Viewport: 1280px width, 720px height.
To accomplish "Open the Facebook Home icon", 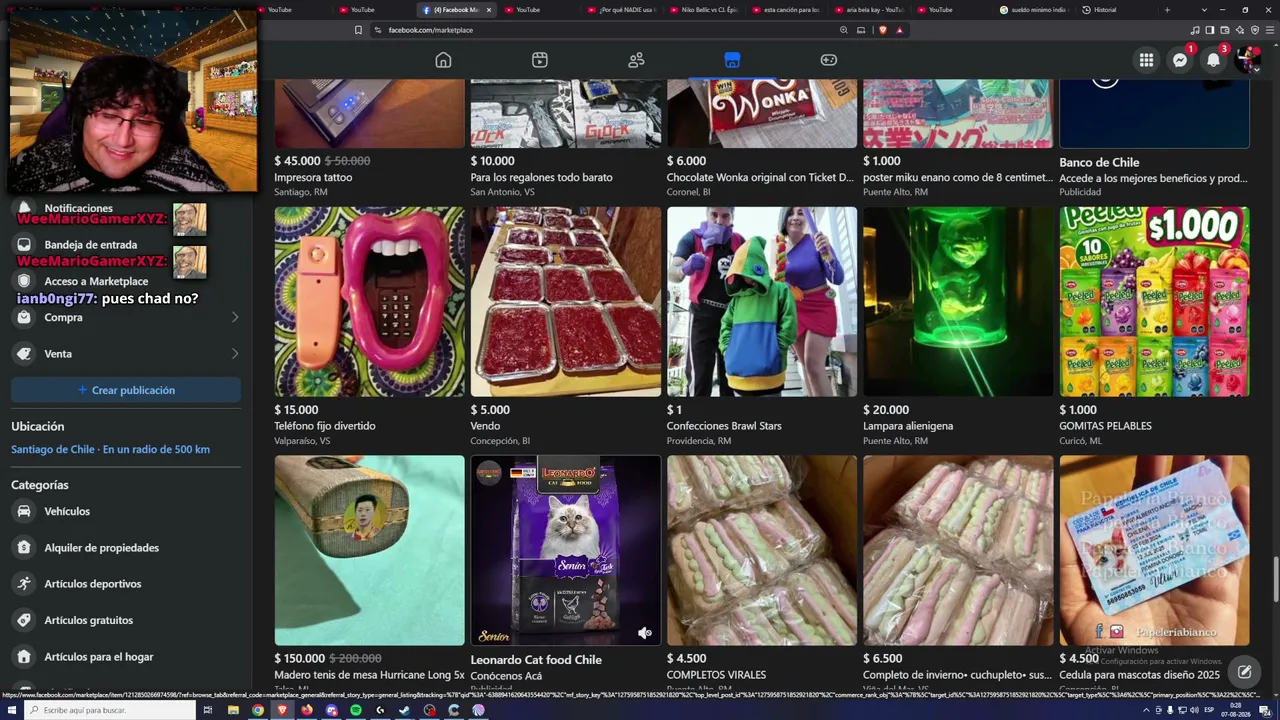I will 443,60.
